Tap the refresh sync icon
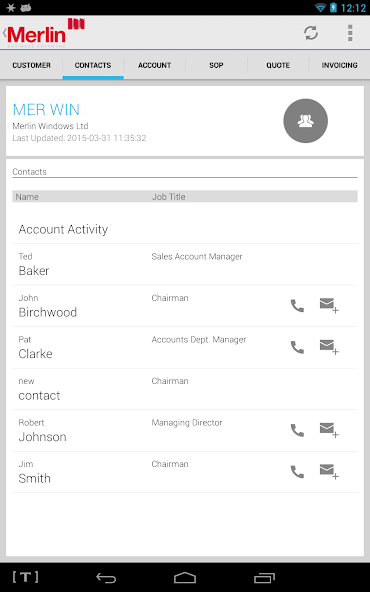Image resolution: width=370 pixels, height=592 pixels. pyautogui.click(x=311, y=33)
